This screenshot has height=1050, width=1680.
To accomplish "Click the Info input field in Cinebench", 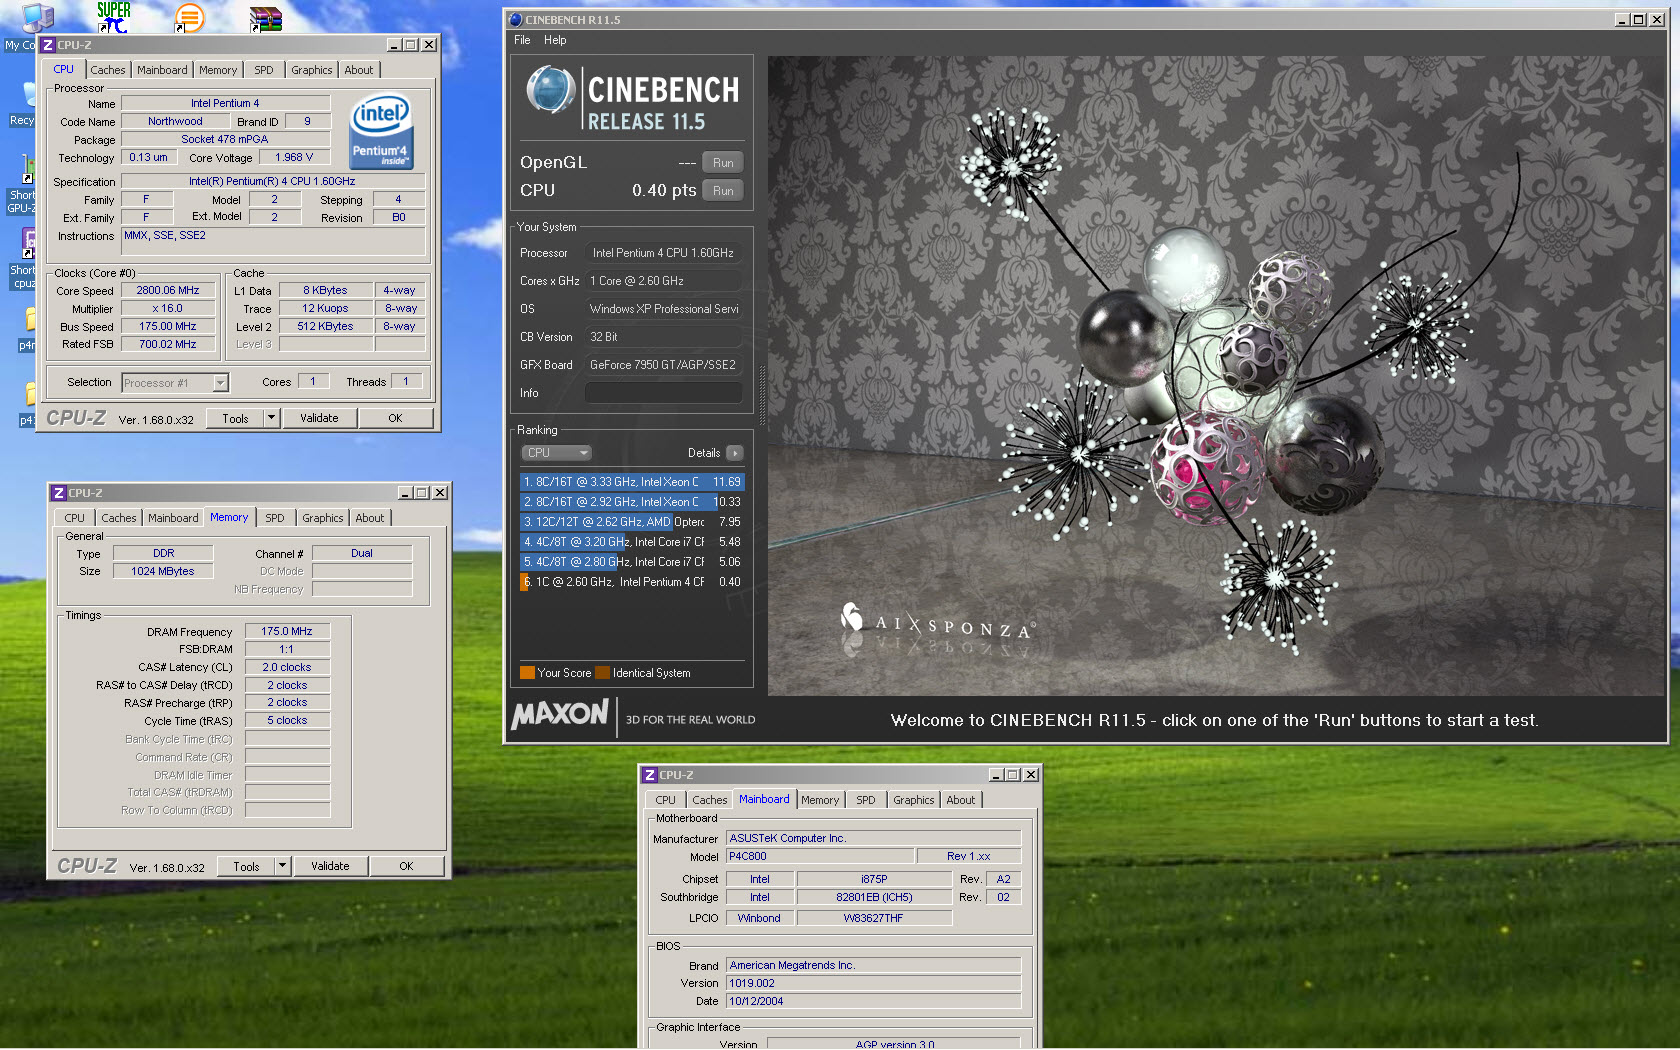I will pos(664,393).
